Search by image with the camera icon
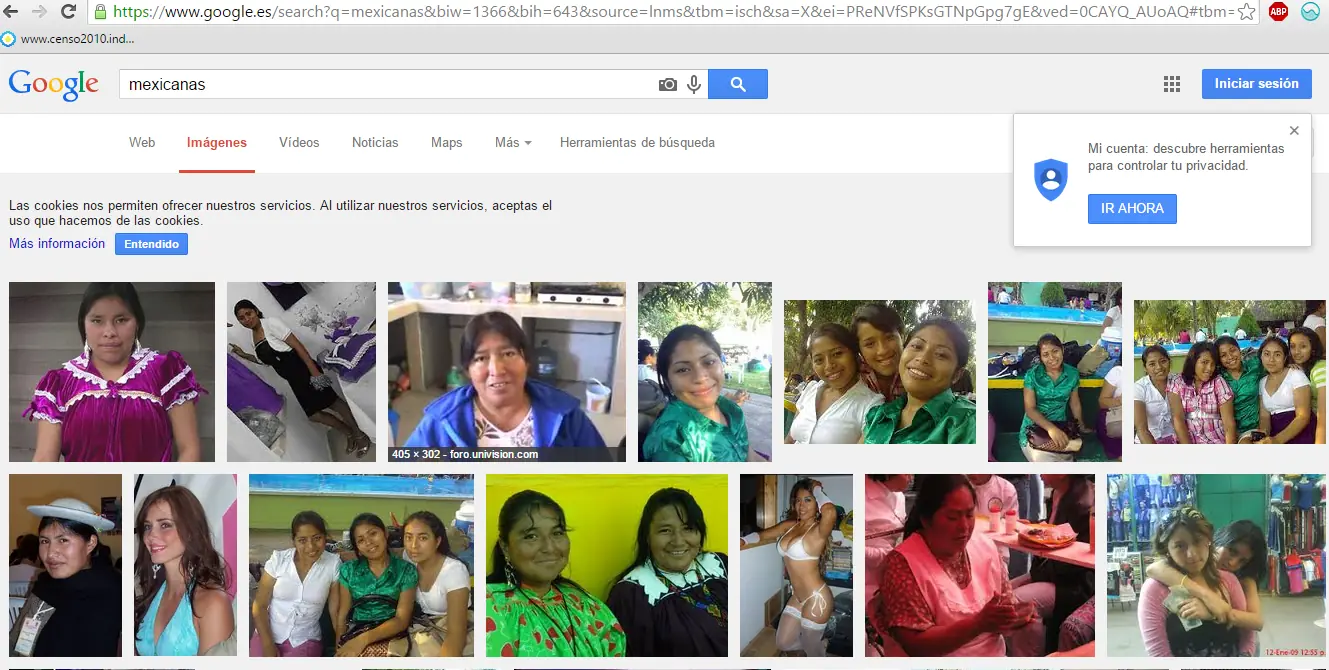The height and width of the screenshot is (670, 1329). tap(668, 85)
